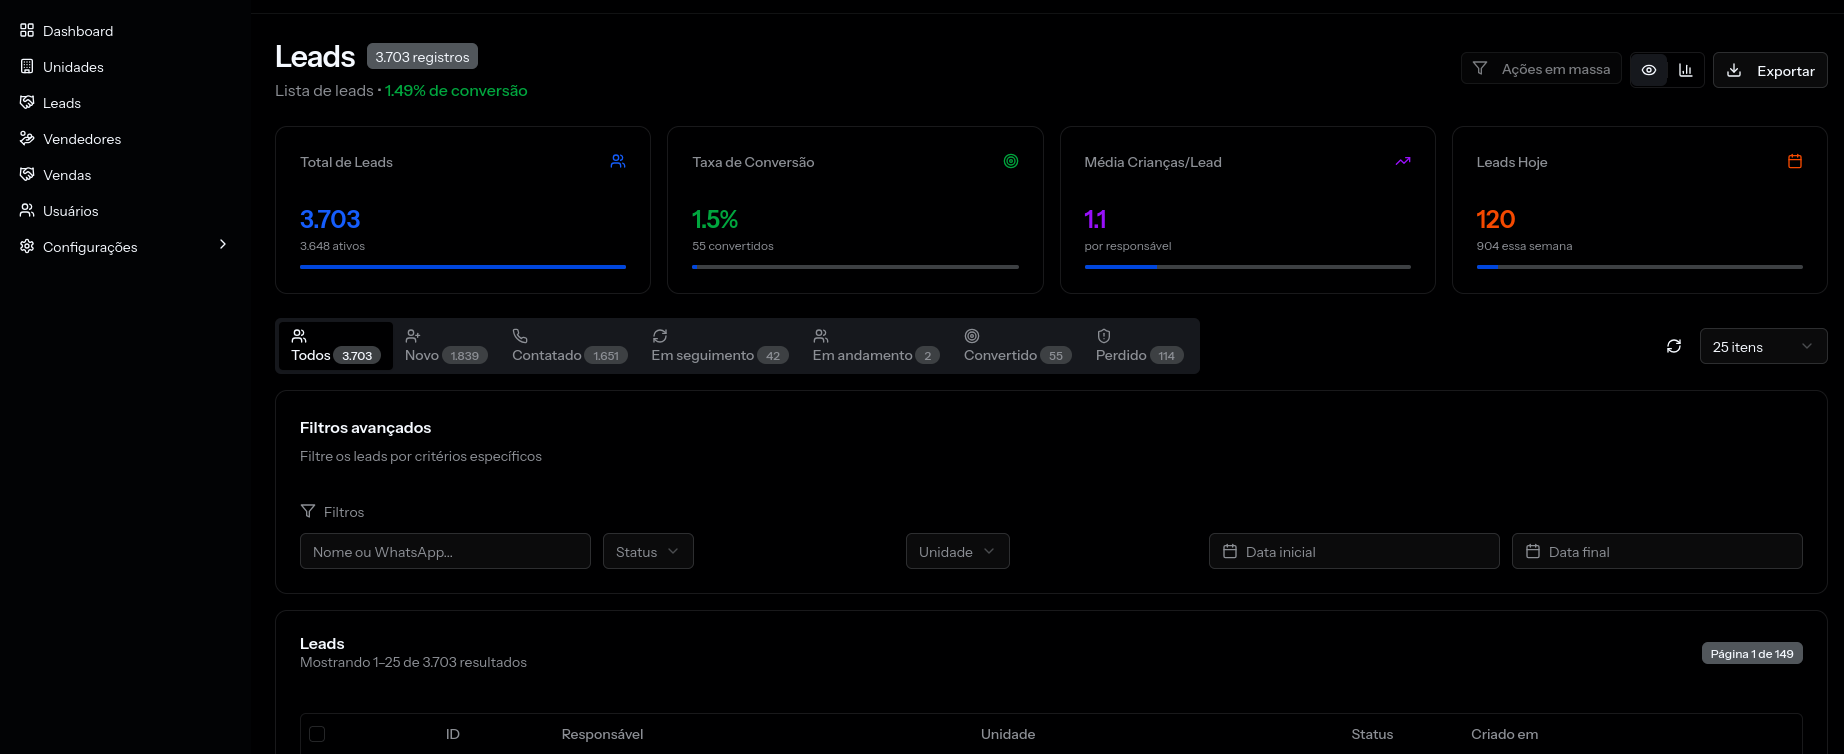This screenshot has height=754, width=1844.
Task: Click the Dashboard grid icon in sidebar
Action: coord(27,31)
